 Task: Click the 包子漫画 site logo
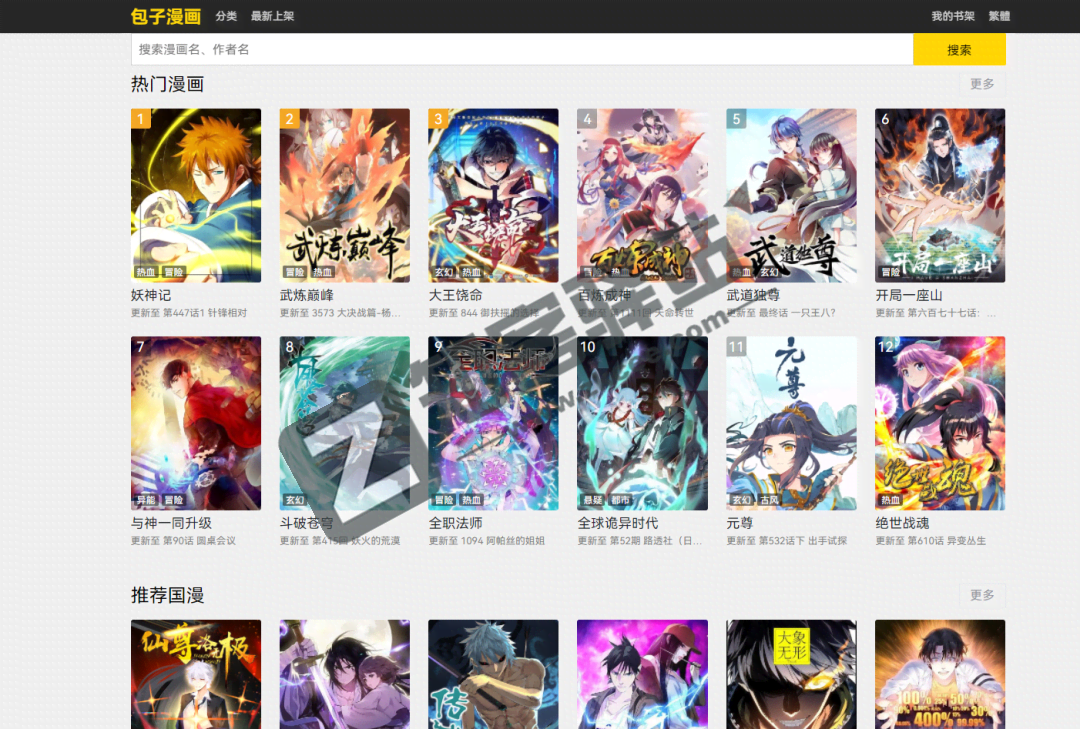coord(165,16)
